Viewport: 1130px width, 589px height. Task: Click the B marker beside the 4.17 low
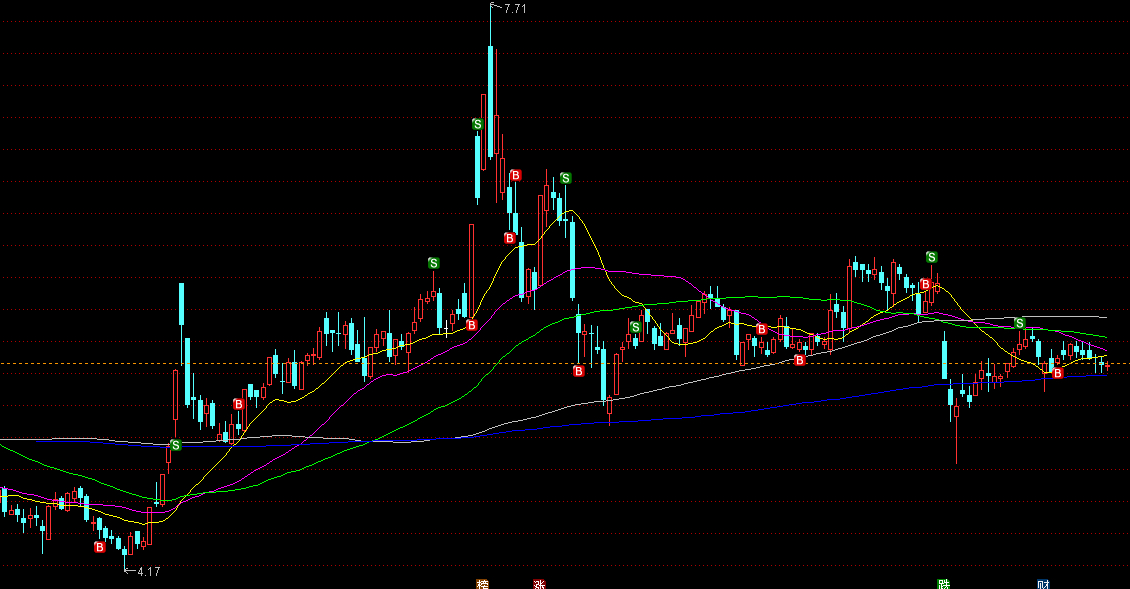click(99, 547)
